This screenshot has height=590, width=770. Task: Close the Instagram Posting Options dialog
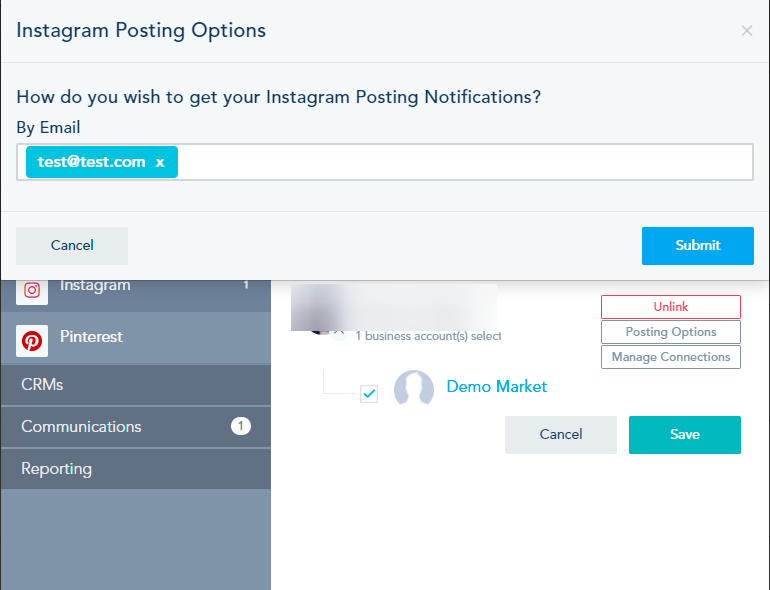coord(746,30)
